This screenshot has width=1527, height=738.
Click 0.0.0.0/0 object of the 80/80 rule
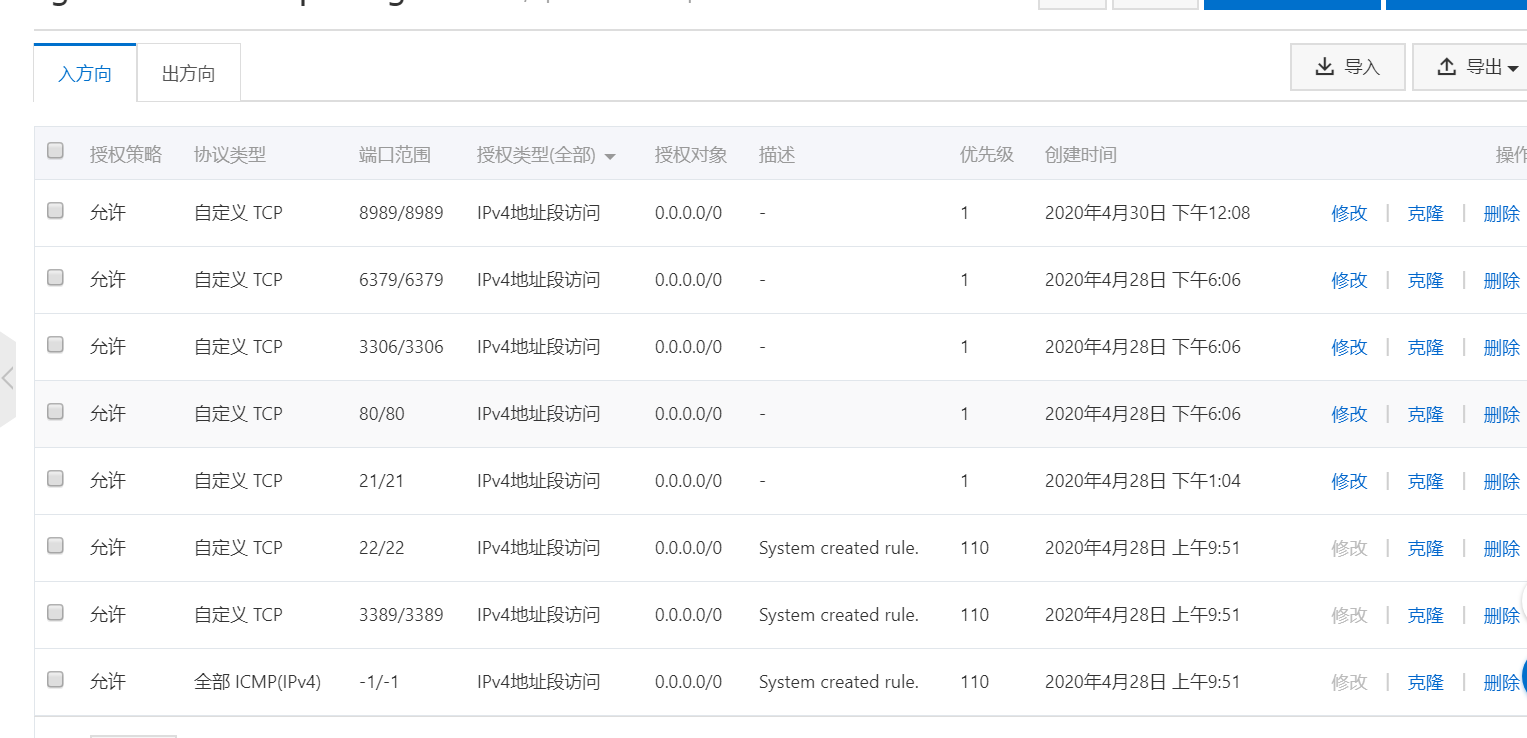click(x=688, y=414)
